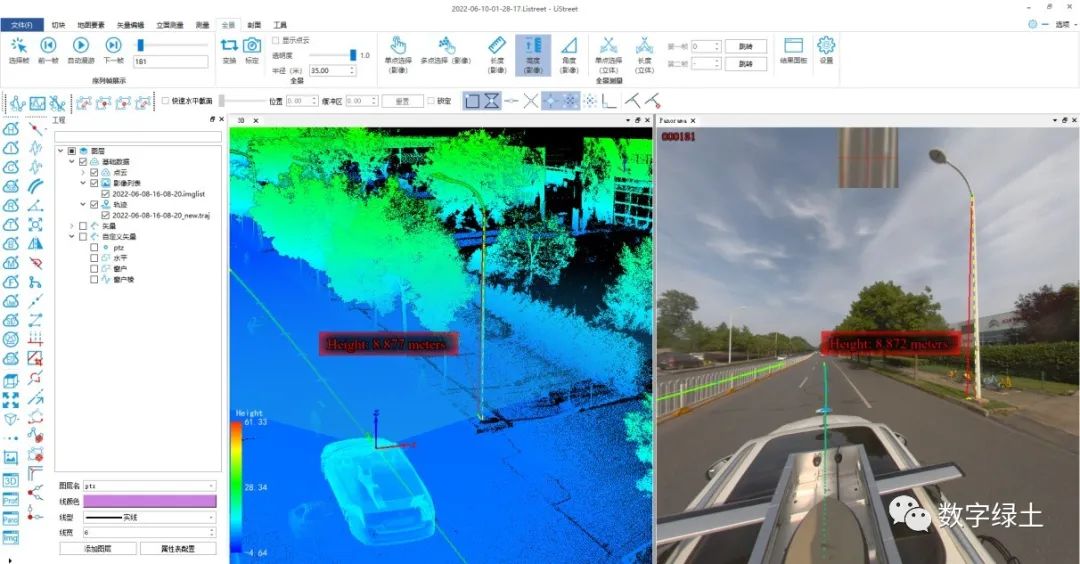The image size is (1080, 564).
Task: Activate 单点选择 (影像) single-point tool
Action: [x=398, y=45]
